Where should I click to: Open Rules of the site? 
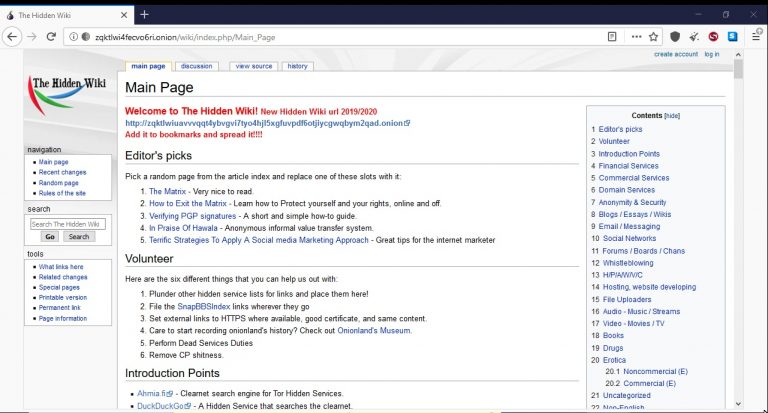click(62, 193)
